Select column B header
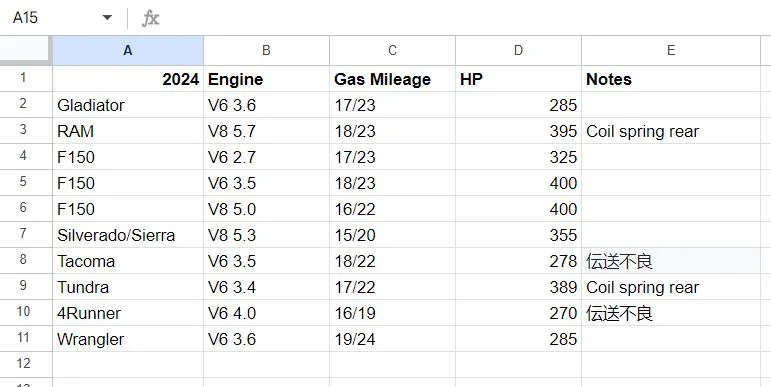This screenshot has width=771, height=387. [x=266, y=50]
